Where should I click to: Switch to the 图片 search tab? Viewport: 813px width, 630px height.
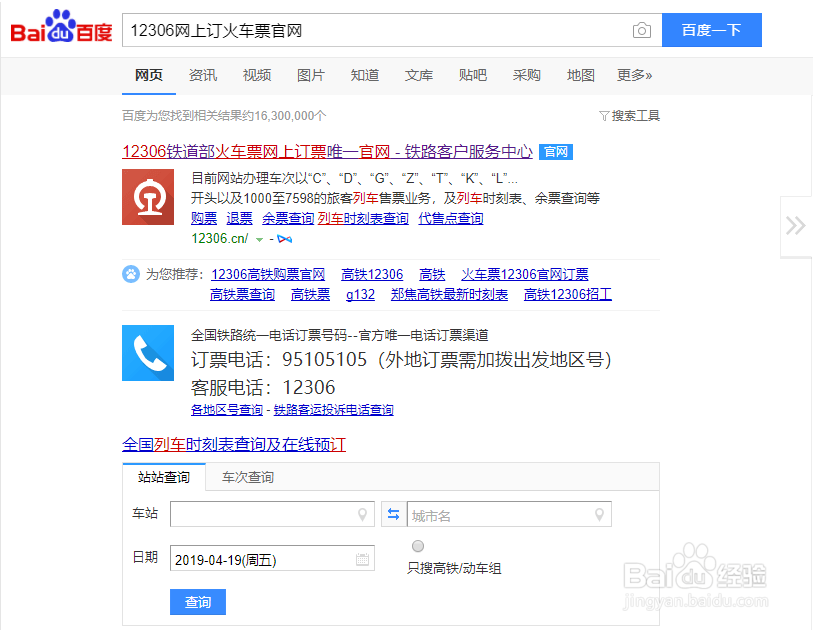point(311,74)
